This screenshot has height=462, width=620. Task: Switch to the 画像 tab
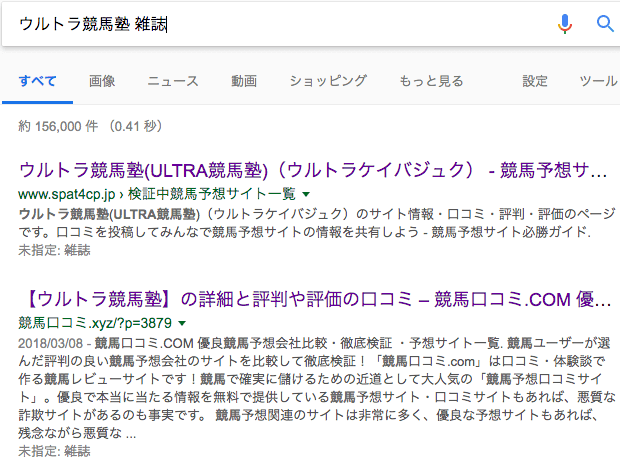pos(102,81)
